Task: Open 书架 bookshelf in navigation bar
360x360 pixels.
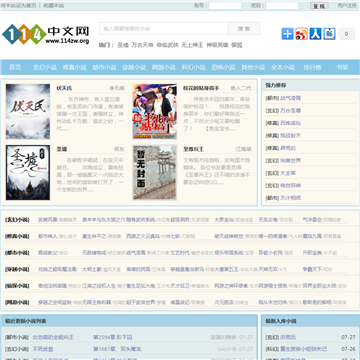Action: point(342,67)
